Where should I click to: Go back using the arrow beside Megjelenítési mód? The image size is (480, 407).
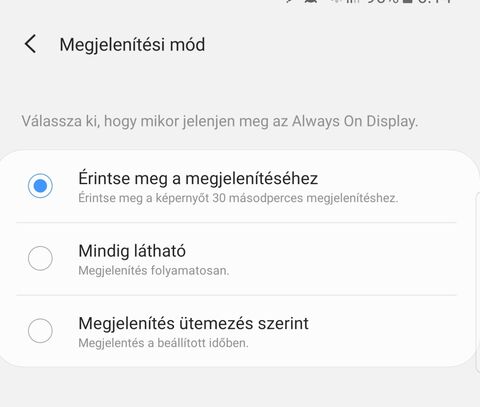(x=30, y=44)
